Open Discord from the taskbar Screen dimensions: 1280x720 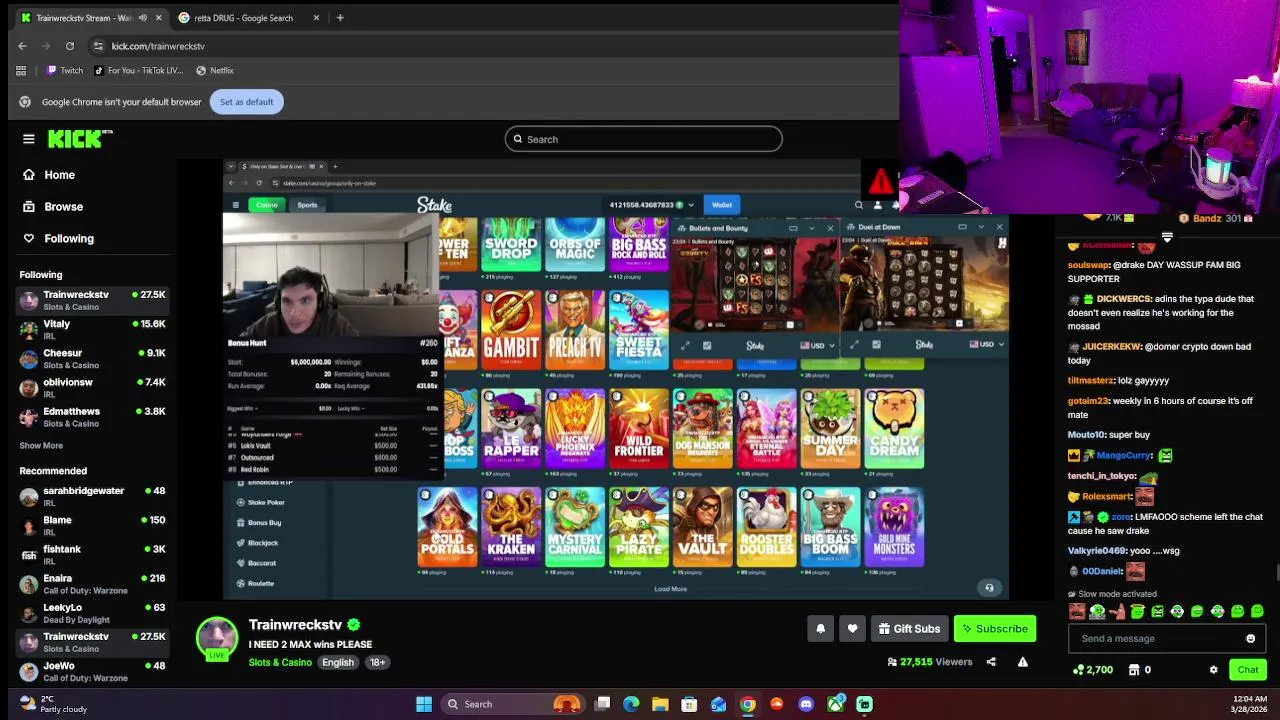(x=806, y=704)
